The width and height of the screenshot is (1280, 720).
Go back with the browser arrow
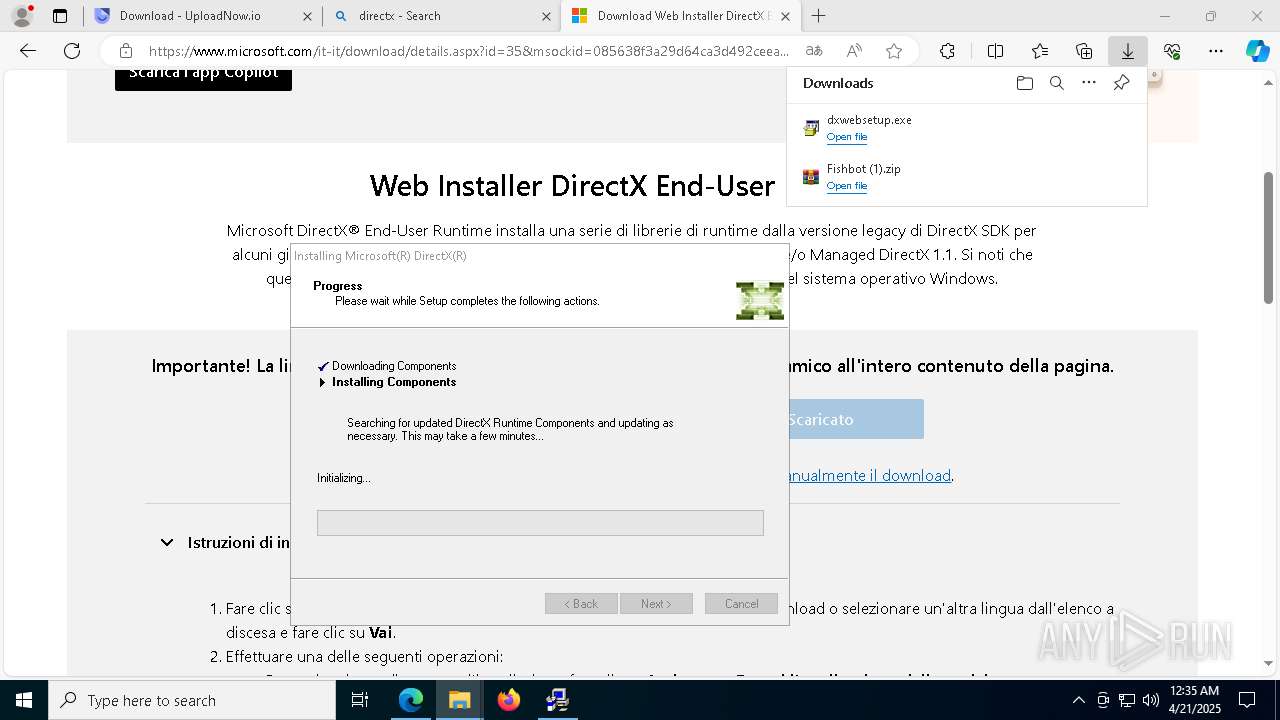coord(28,51)
